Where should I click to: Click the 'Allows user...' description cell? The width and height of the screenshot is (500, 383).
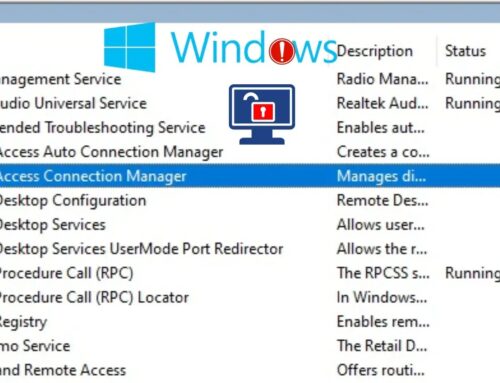[x=381, y=225]
